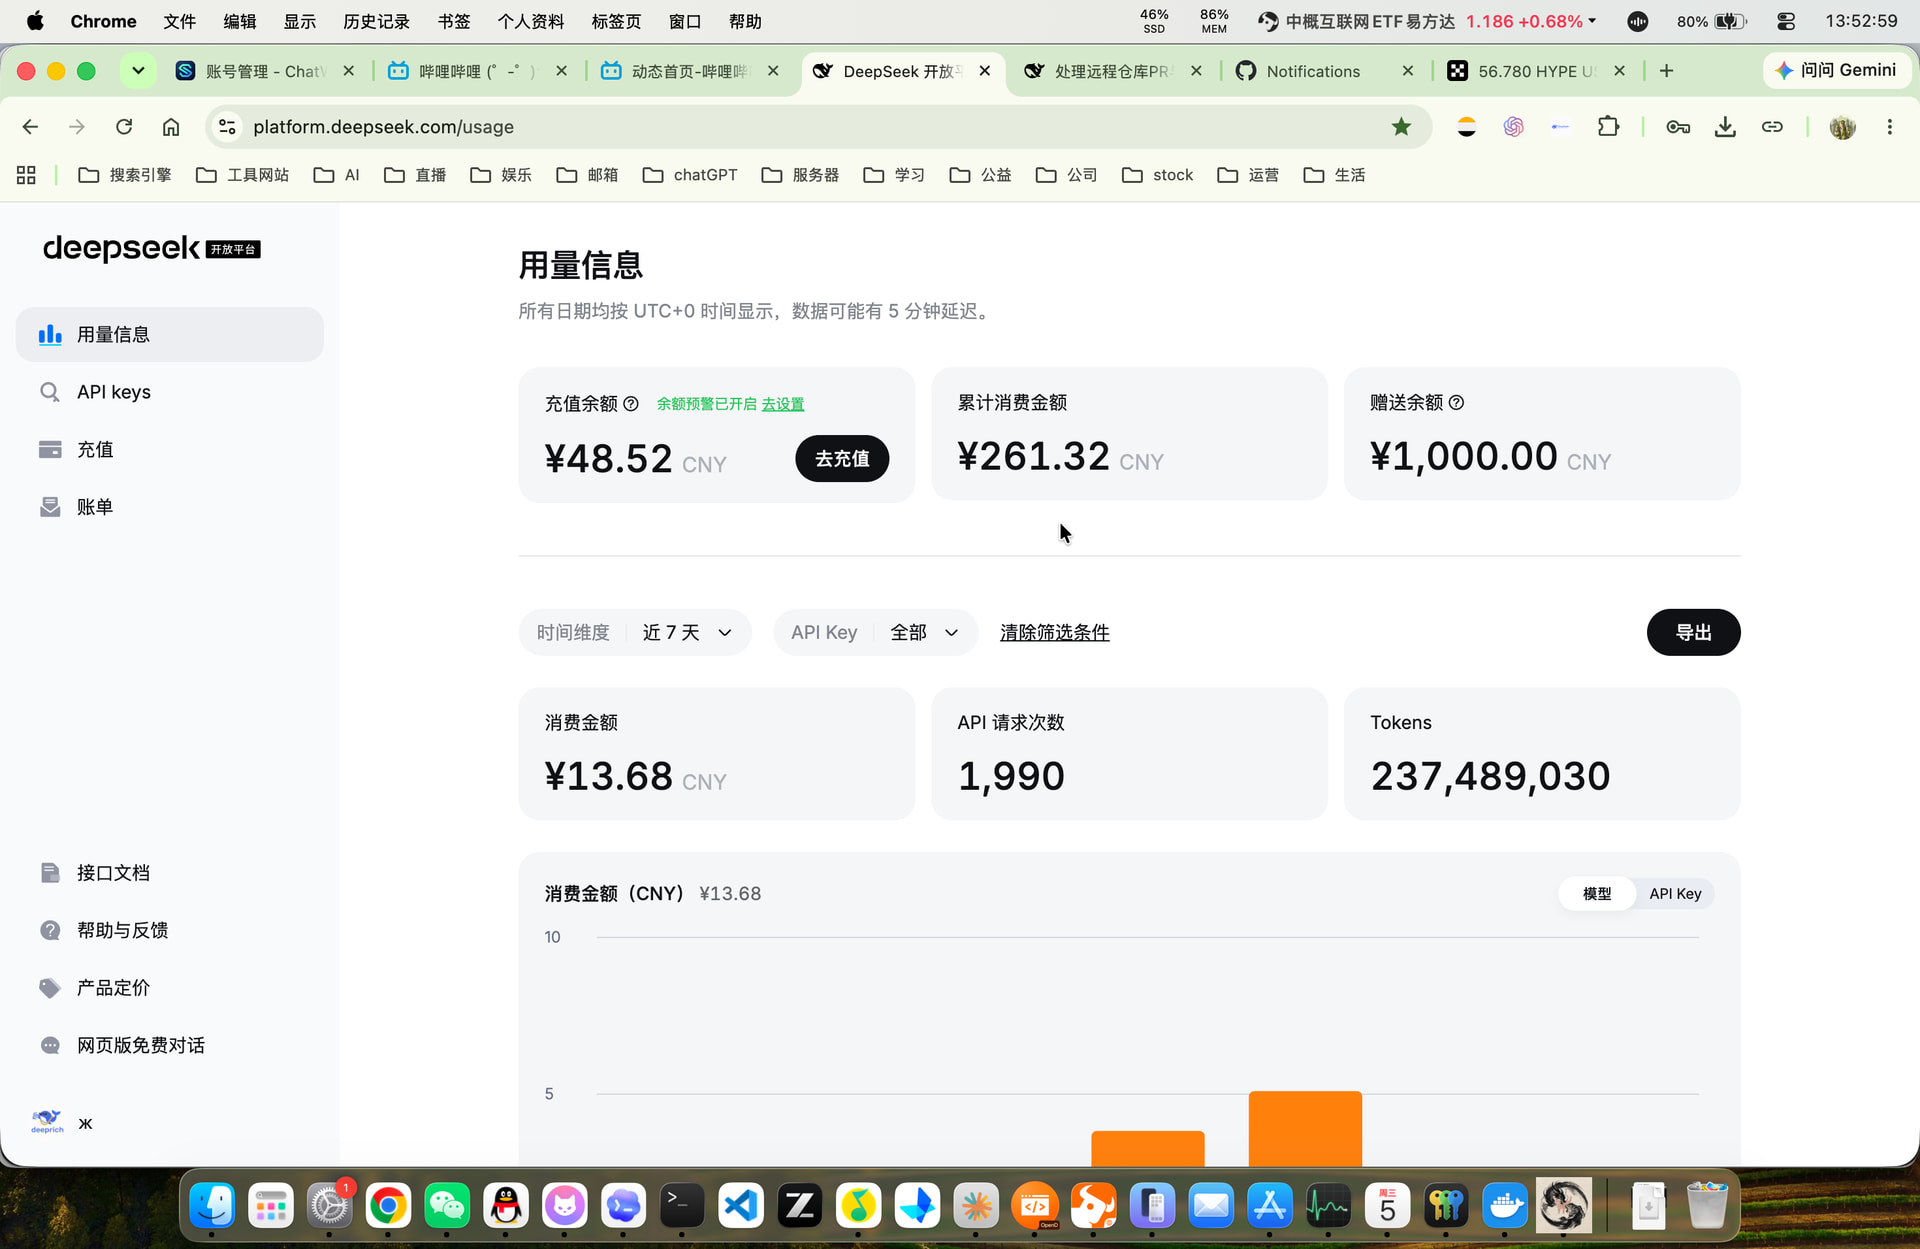1920x1249 pixels.
Task: Go back to the previous page
Action: click(30, 126)
